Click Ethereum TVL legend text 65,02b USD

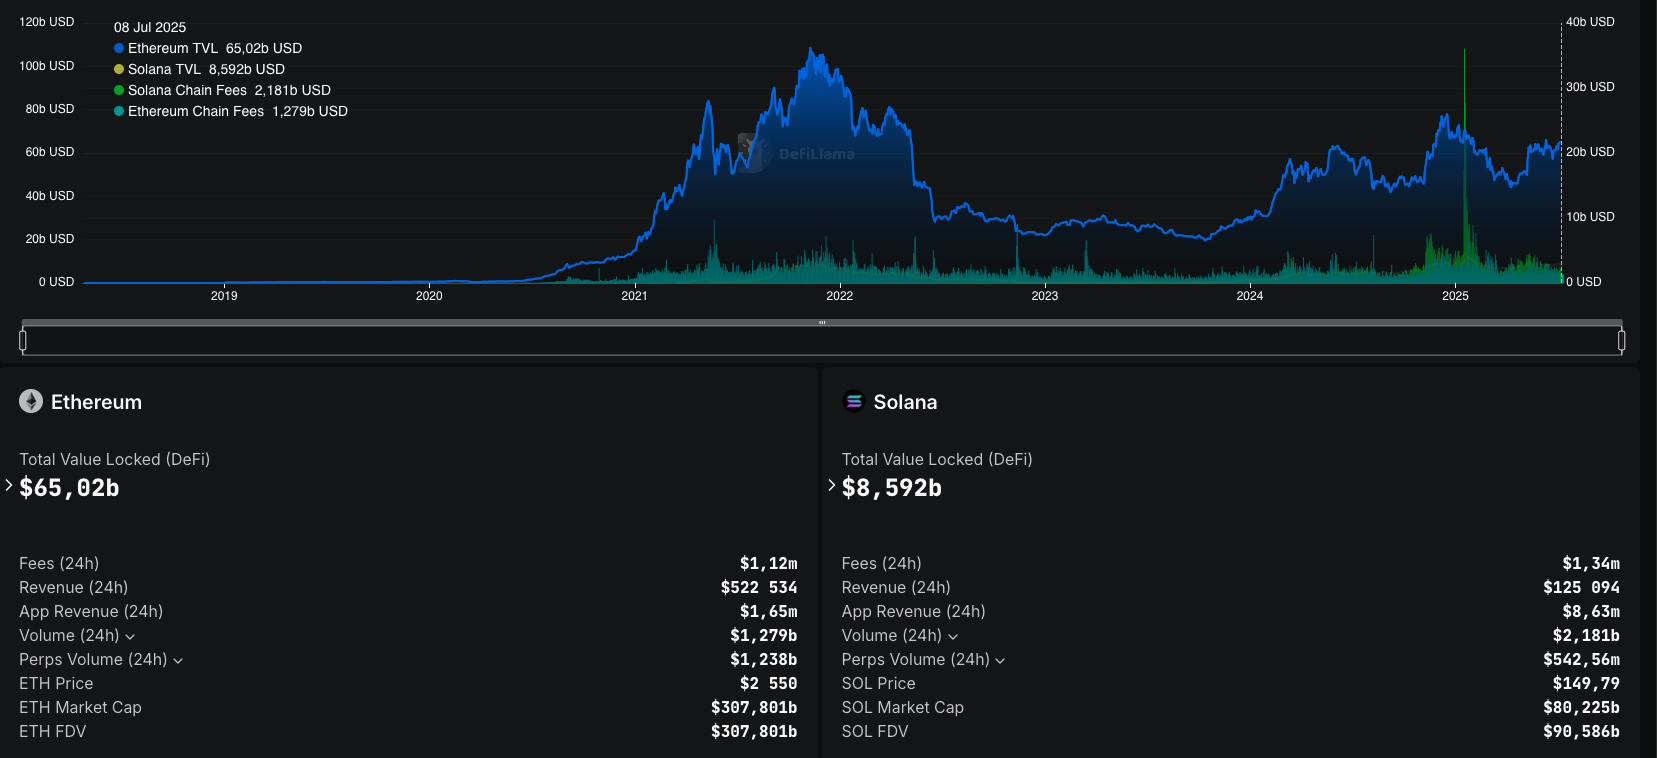(x=264, y=48)
